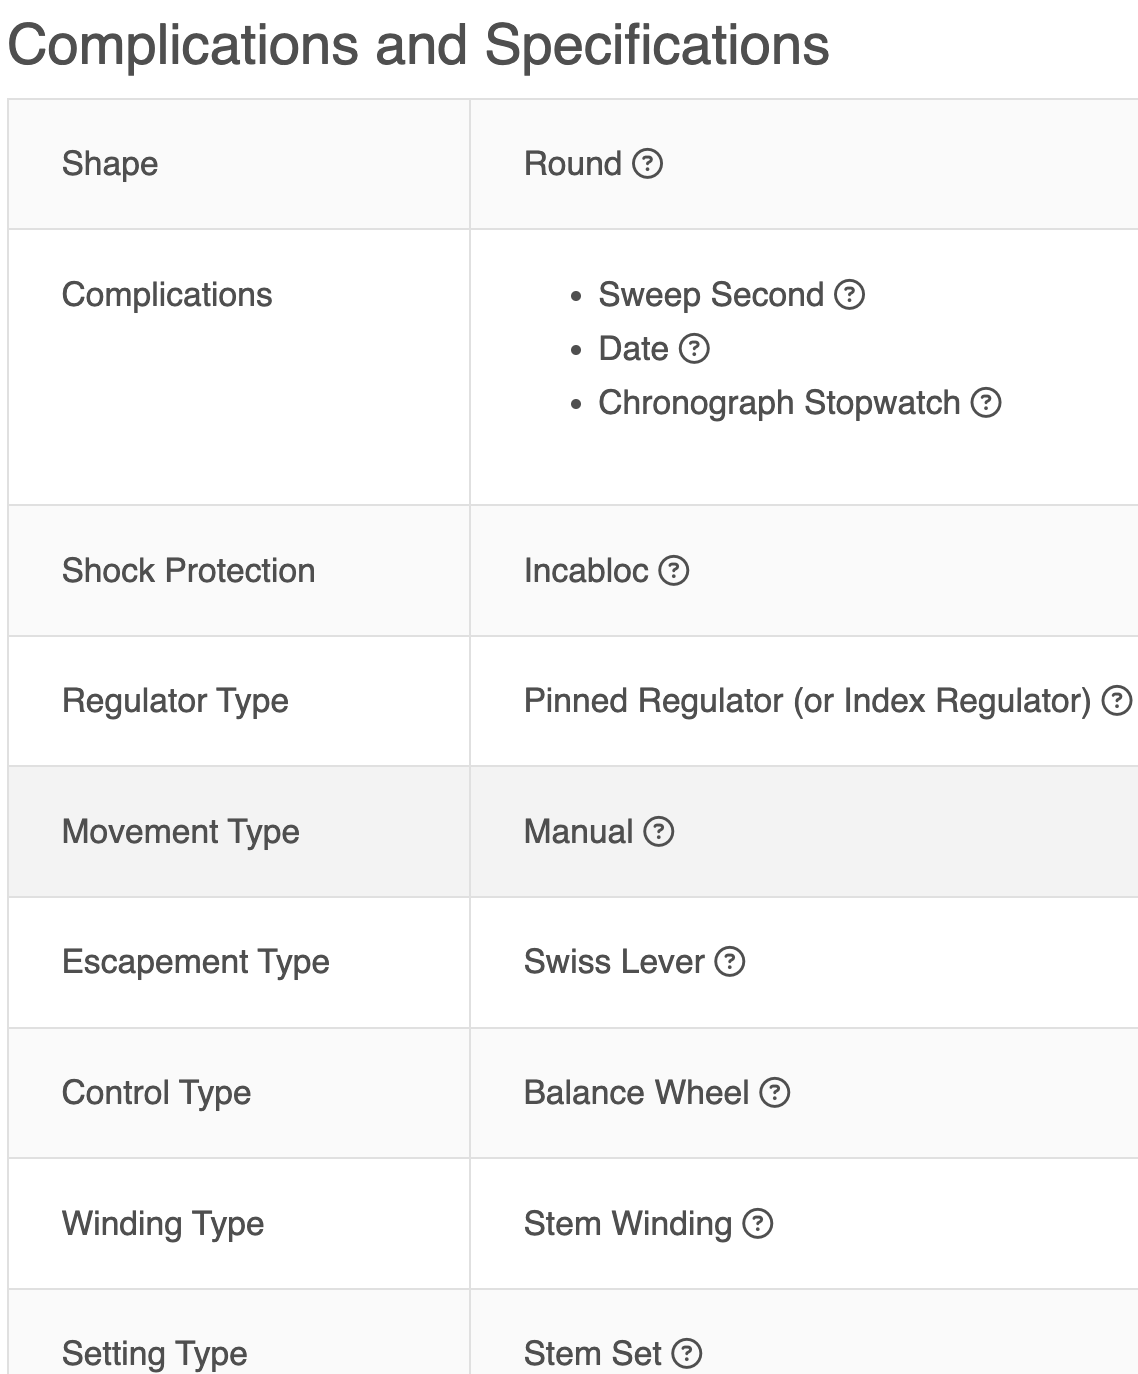Screen dimensions: 1138x1374
Task: Click the question mark next to Manual
Action: [x=658, y=831]
